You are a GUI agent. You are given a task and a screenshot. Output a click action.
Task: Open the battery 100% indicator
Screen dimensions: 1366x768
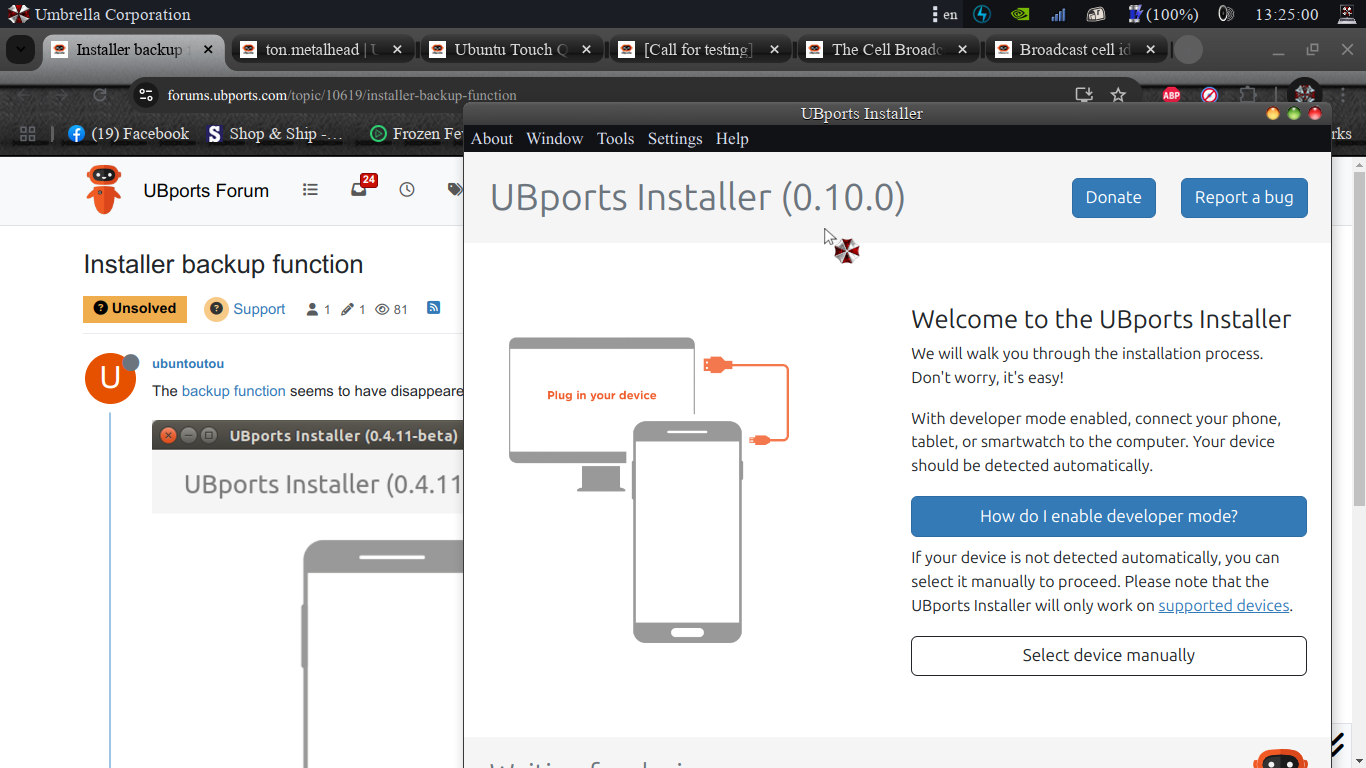pos(1163,14)
